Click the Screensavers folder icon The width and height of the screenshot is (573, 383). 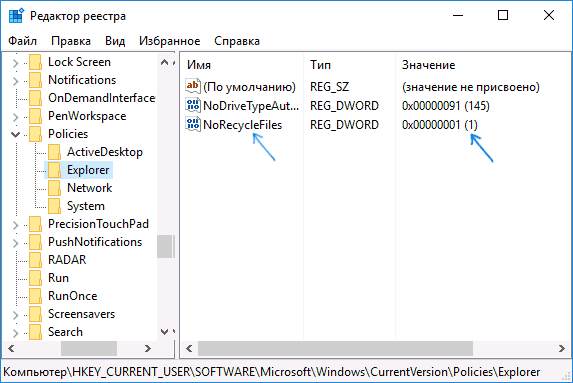35,314
